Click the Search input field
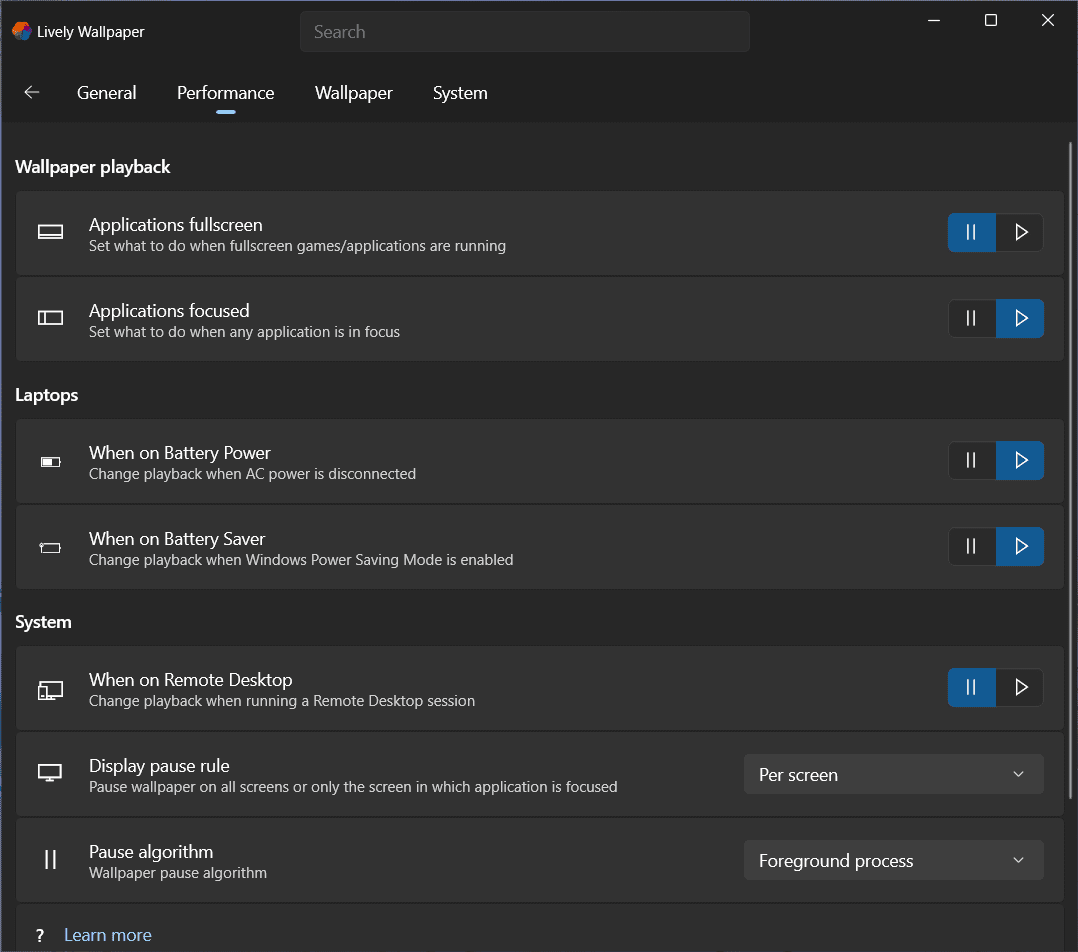The image size is (1078, 952). coord(524,32)
